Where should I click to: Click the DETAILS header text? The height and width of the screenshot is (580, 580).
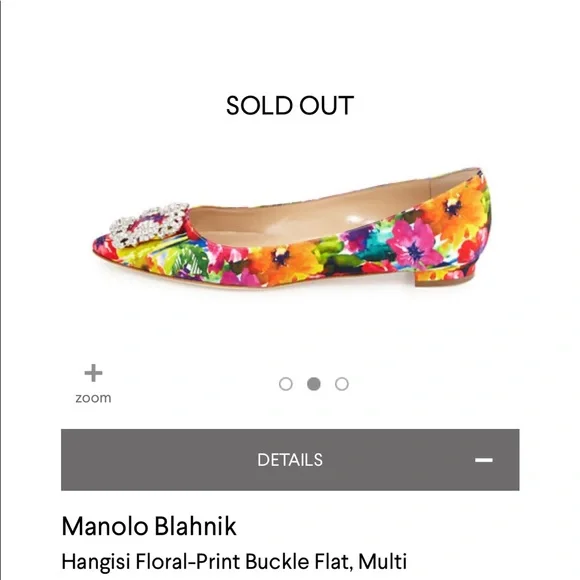pos(290,460)
